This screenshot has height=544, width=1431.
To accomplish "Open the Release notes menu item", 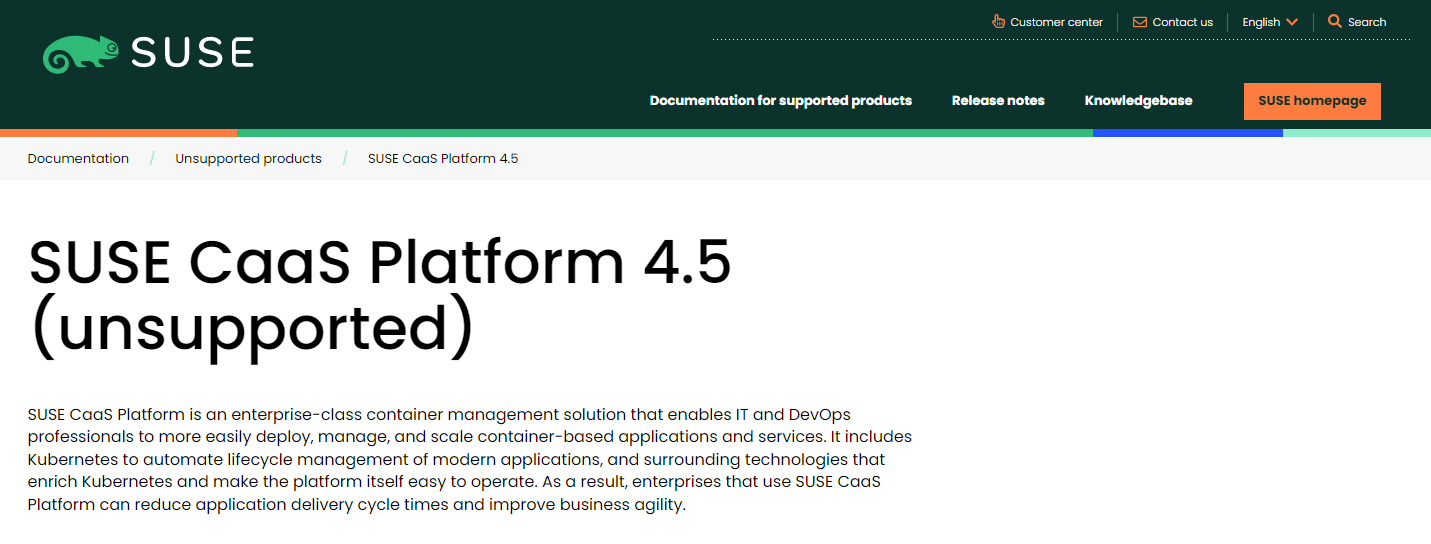I will coord(998,101).
